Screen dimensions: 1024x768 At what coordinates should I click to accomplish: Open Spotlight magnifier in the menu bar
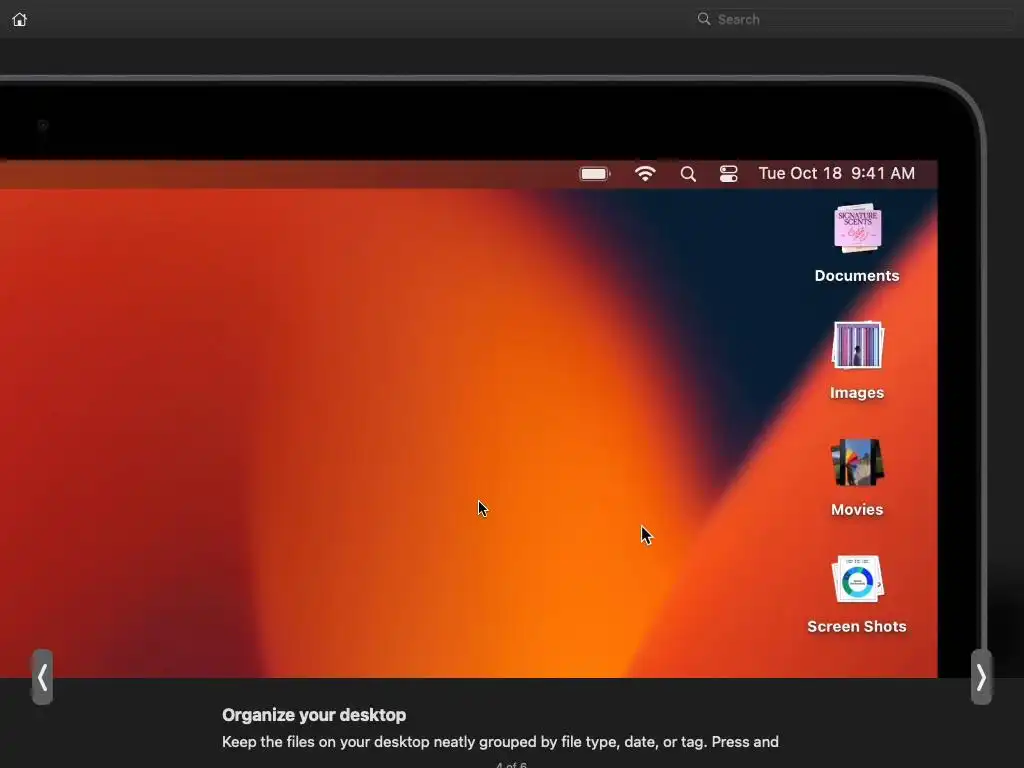click(688, 174)
